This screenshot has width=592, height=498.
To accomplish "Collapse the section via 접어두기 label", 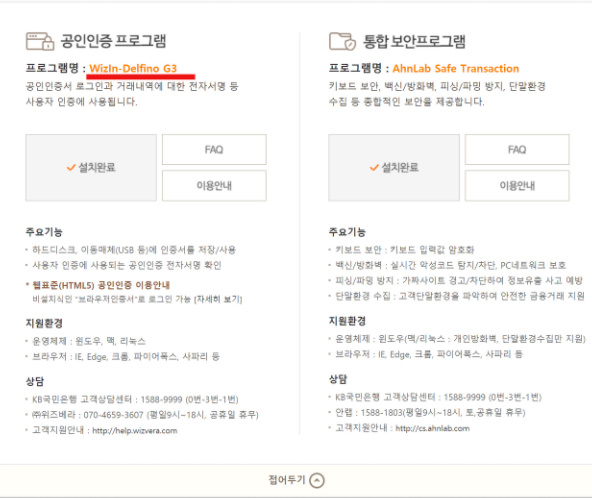I will click(287, 480).
